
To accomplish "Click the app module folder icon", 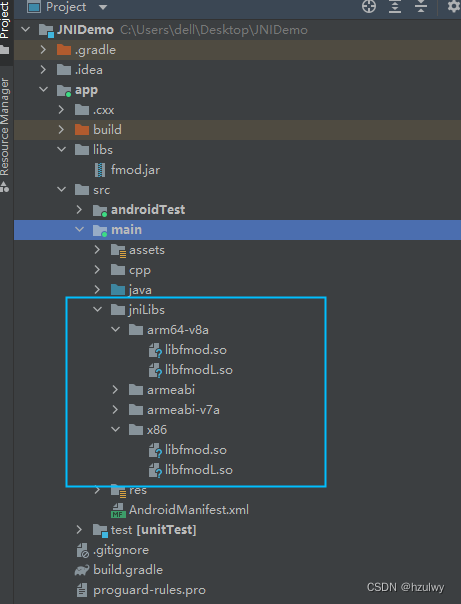I will click(64, 91).
